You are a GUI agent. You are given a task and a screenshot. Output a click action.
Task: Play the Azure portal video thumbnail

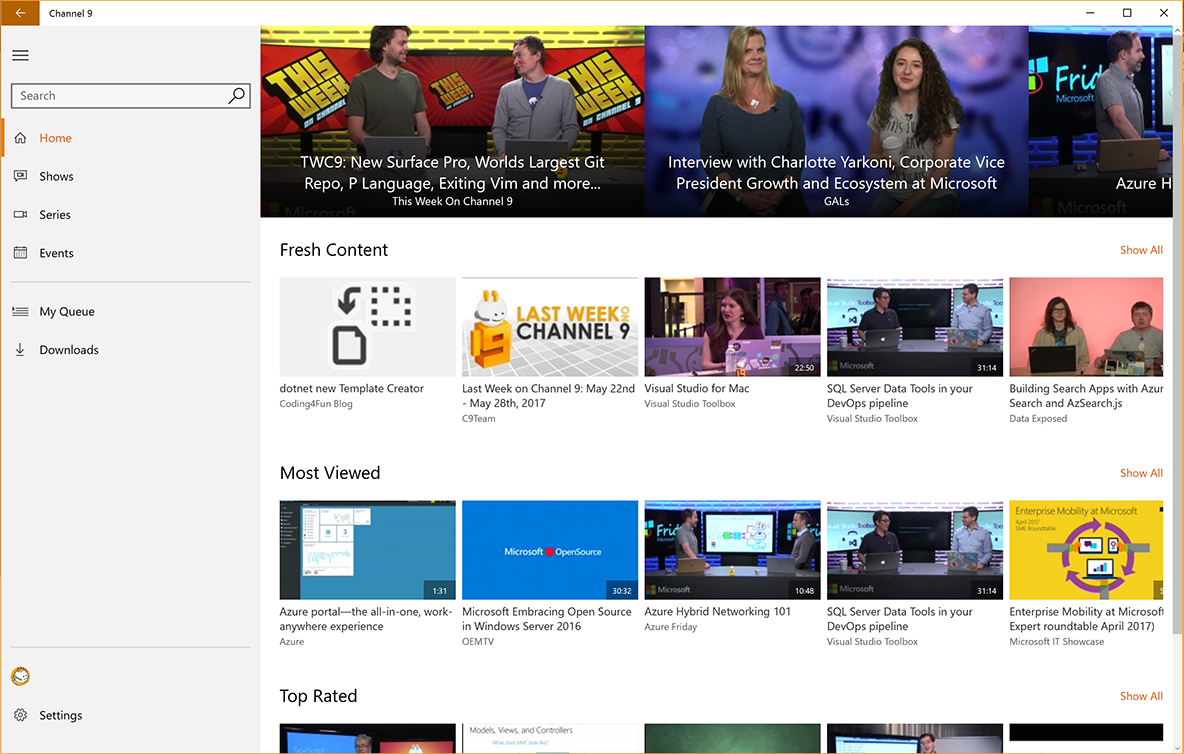367,550
